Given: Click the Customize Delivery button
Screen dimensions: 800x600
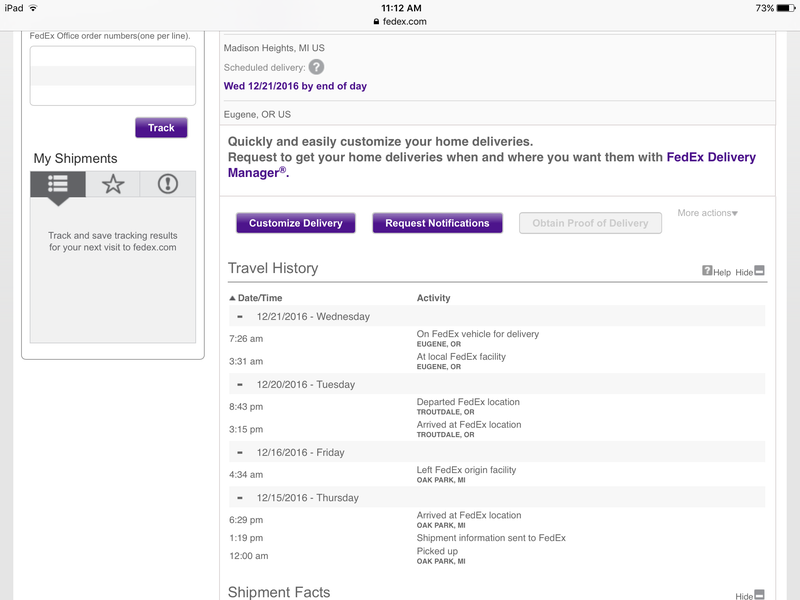Looking at the screenshot, I should pos(295,223).
